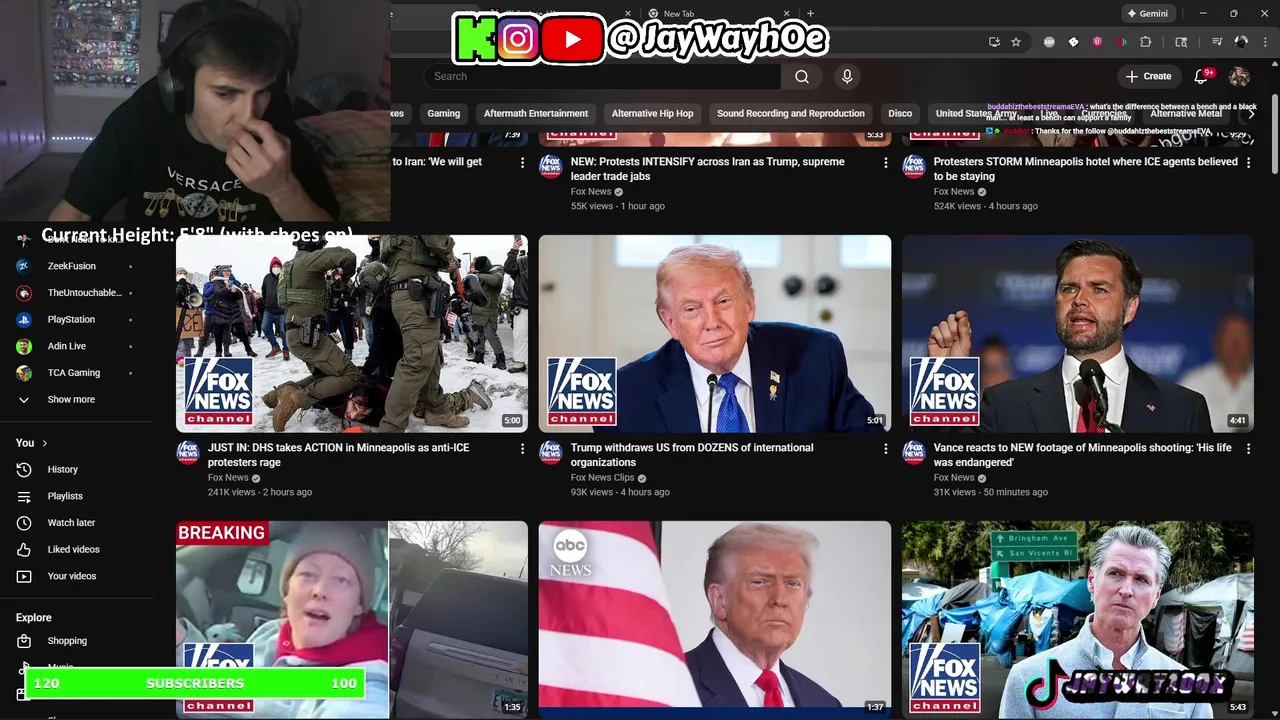Select the Disco topic chip

click(x=900, y=113)
